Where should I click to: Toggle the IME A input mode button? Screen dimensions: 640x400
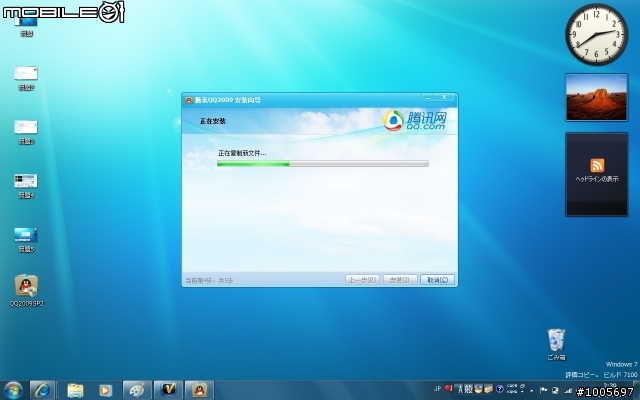[x=460, y=389]
